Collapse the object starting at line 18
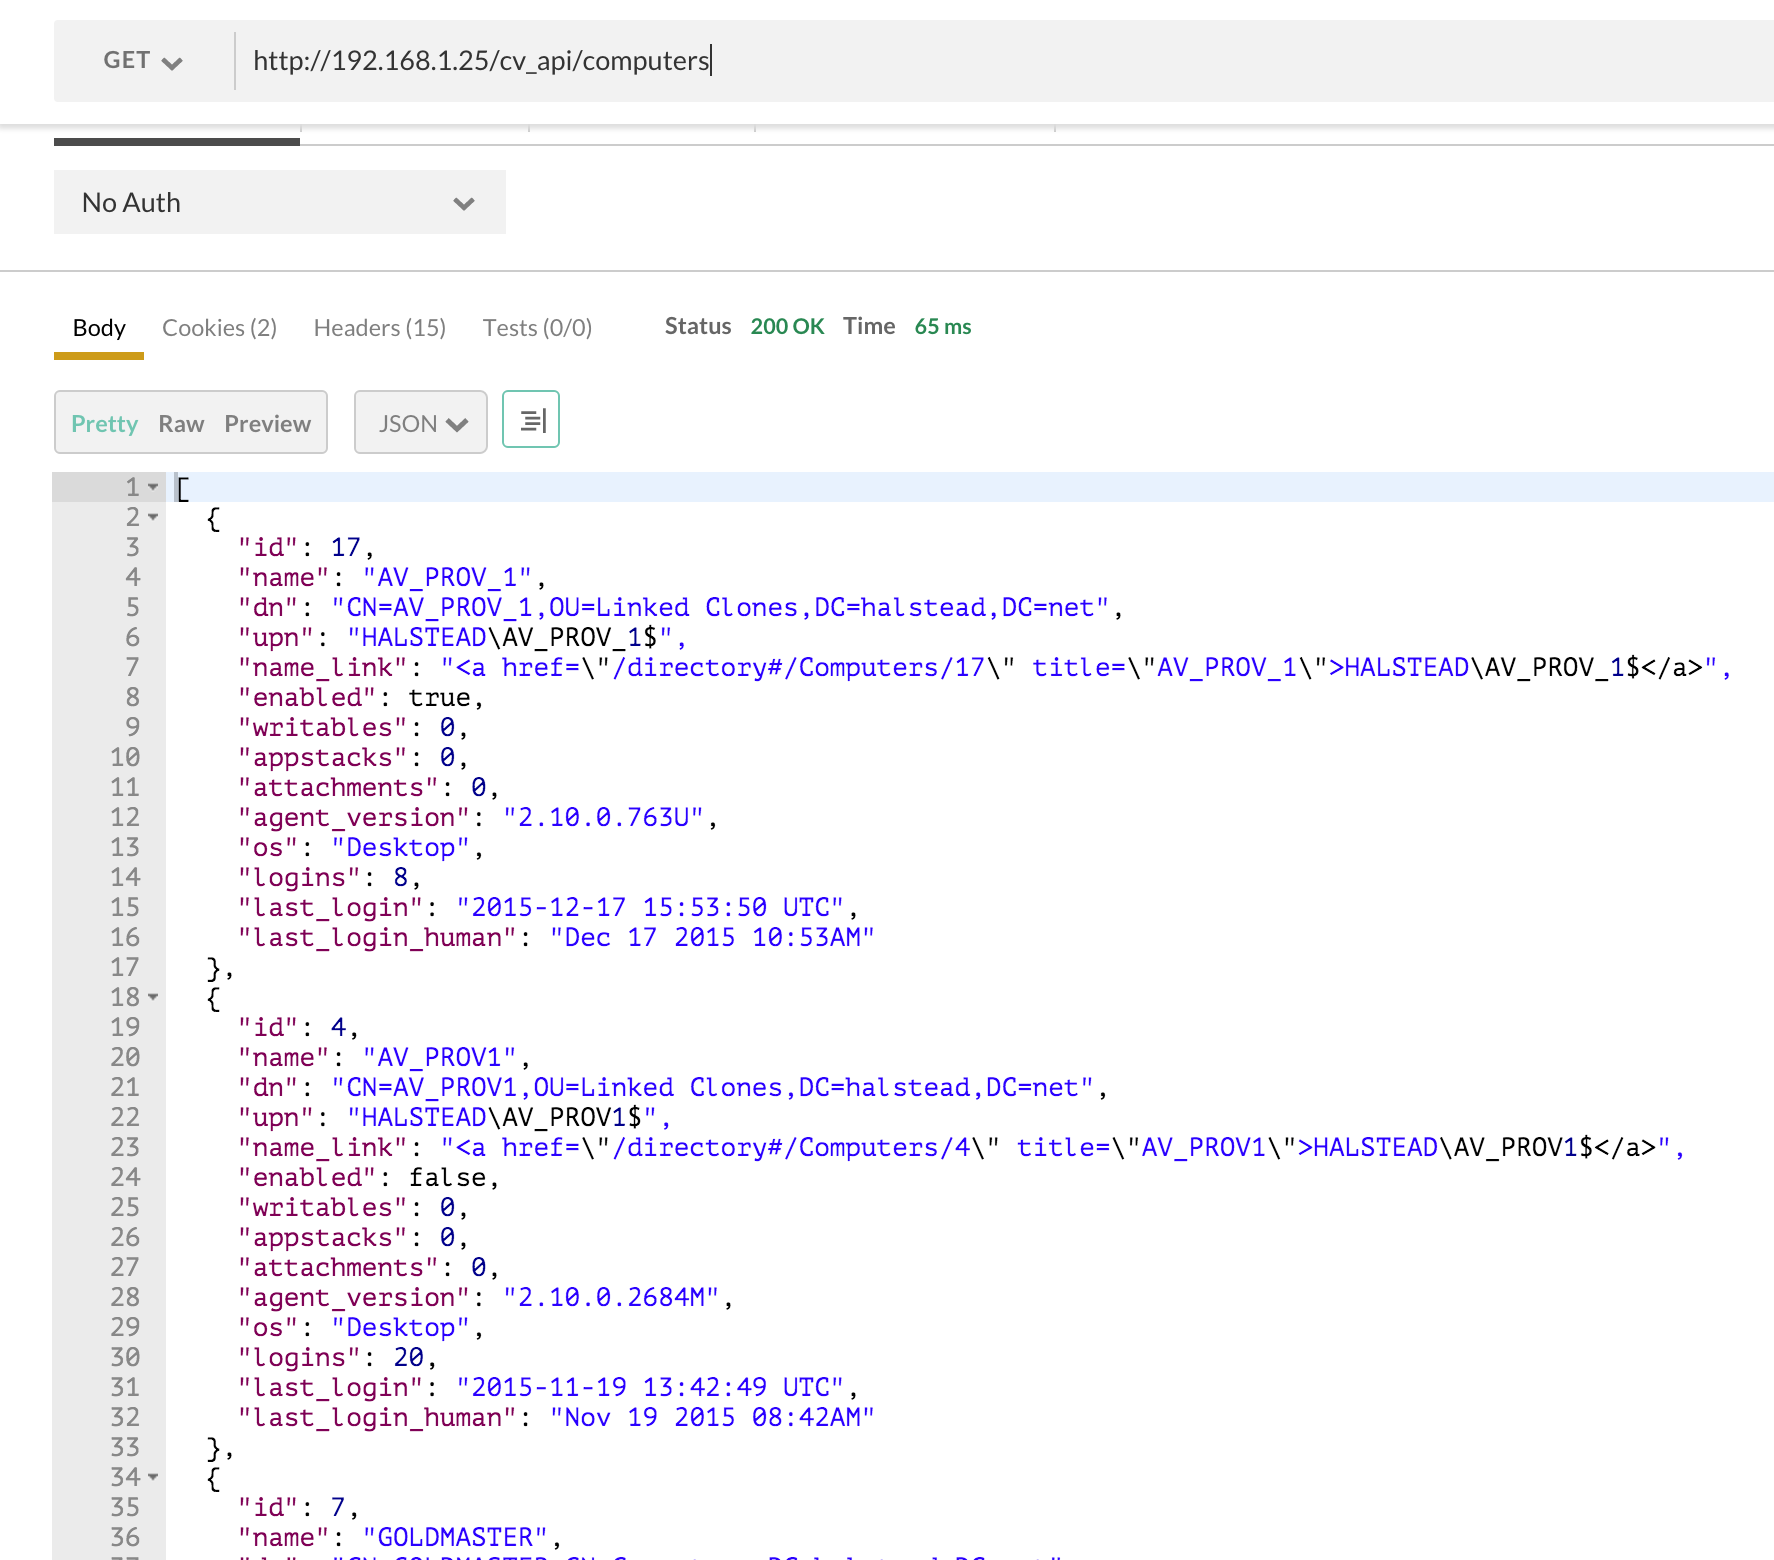 pos(153,997)
